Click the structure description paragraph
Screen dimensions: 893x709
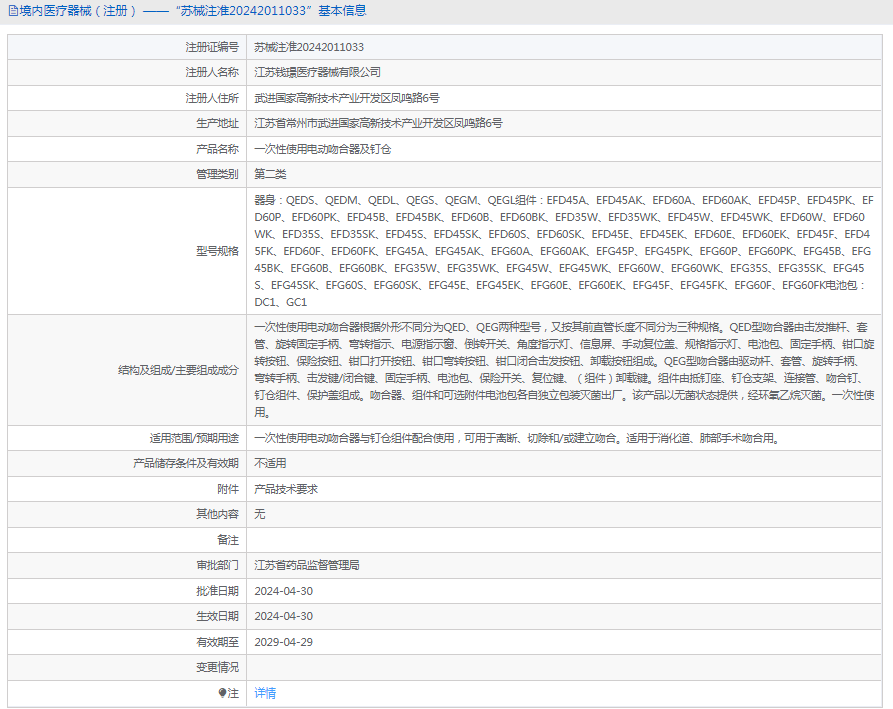pyautogui.click(x=564, y=370)
